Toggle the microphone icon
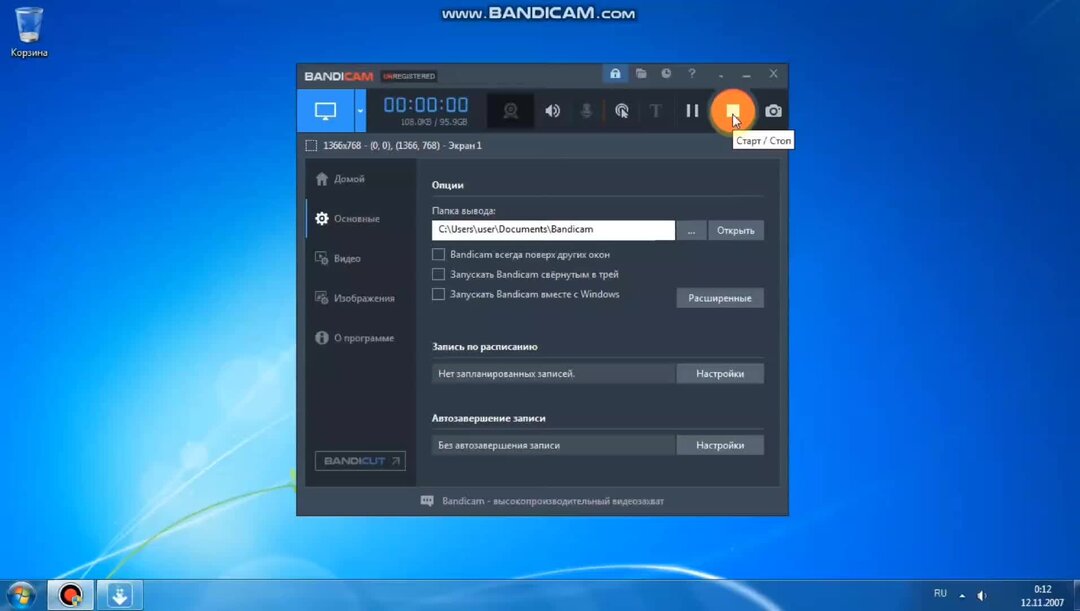 (586, 111)
